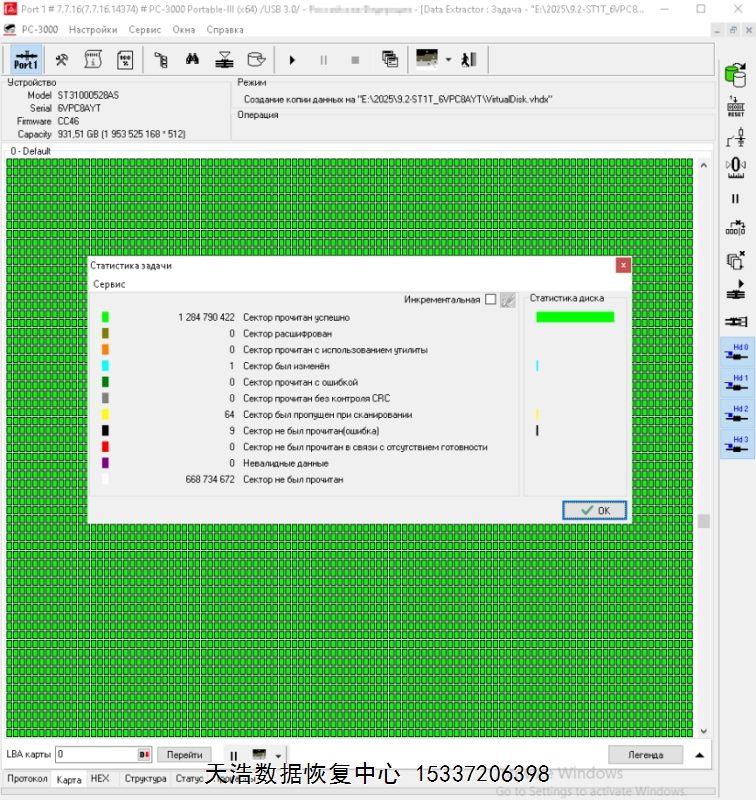Toggle head Hd 0 button
The width and height of the screenshot is (756, 800).
pos(739,353)
